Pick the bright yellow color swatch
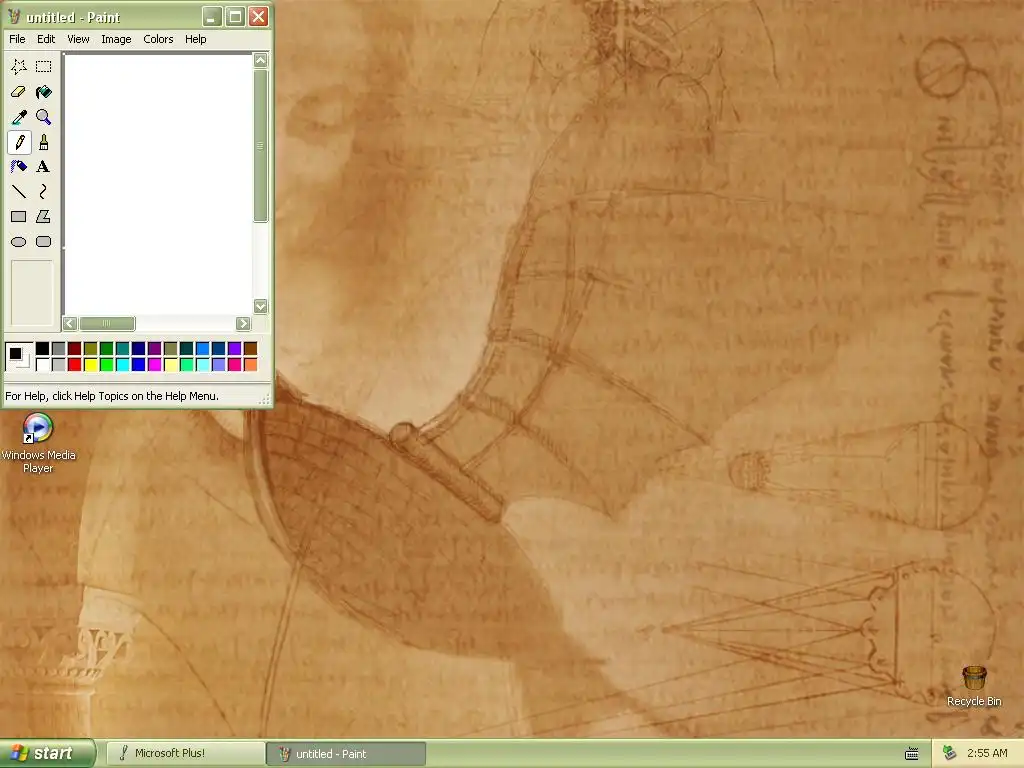1024x768 pixels. (90, 364)
